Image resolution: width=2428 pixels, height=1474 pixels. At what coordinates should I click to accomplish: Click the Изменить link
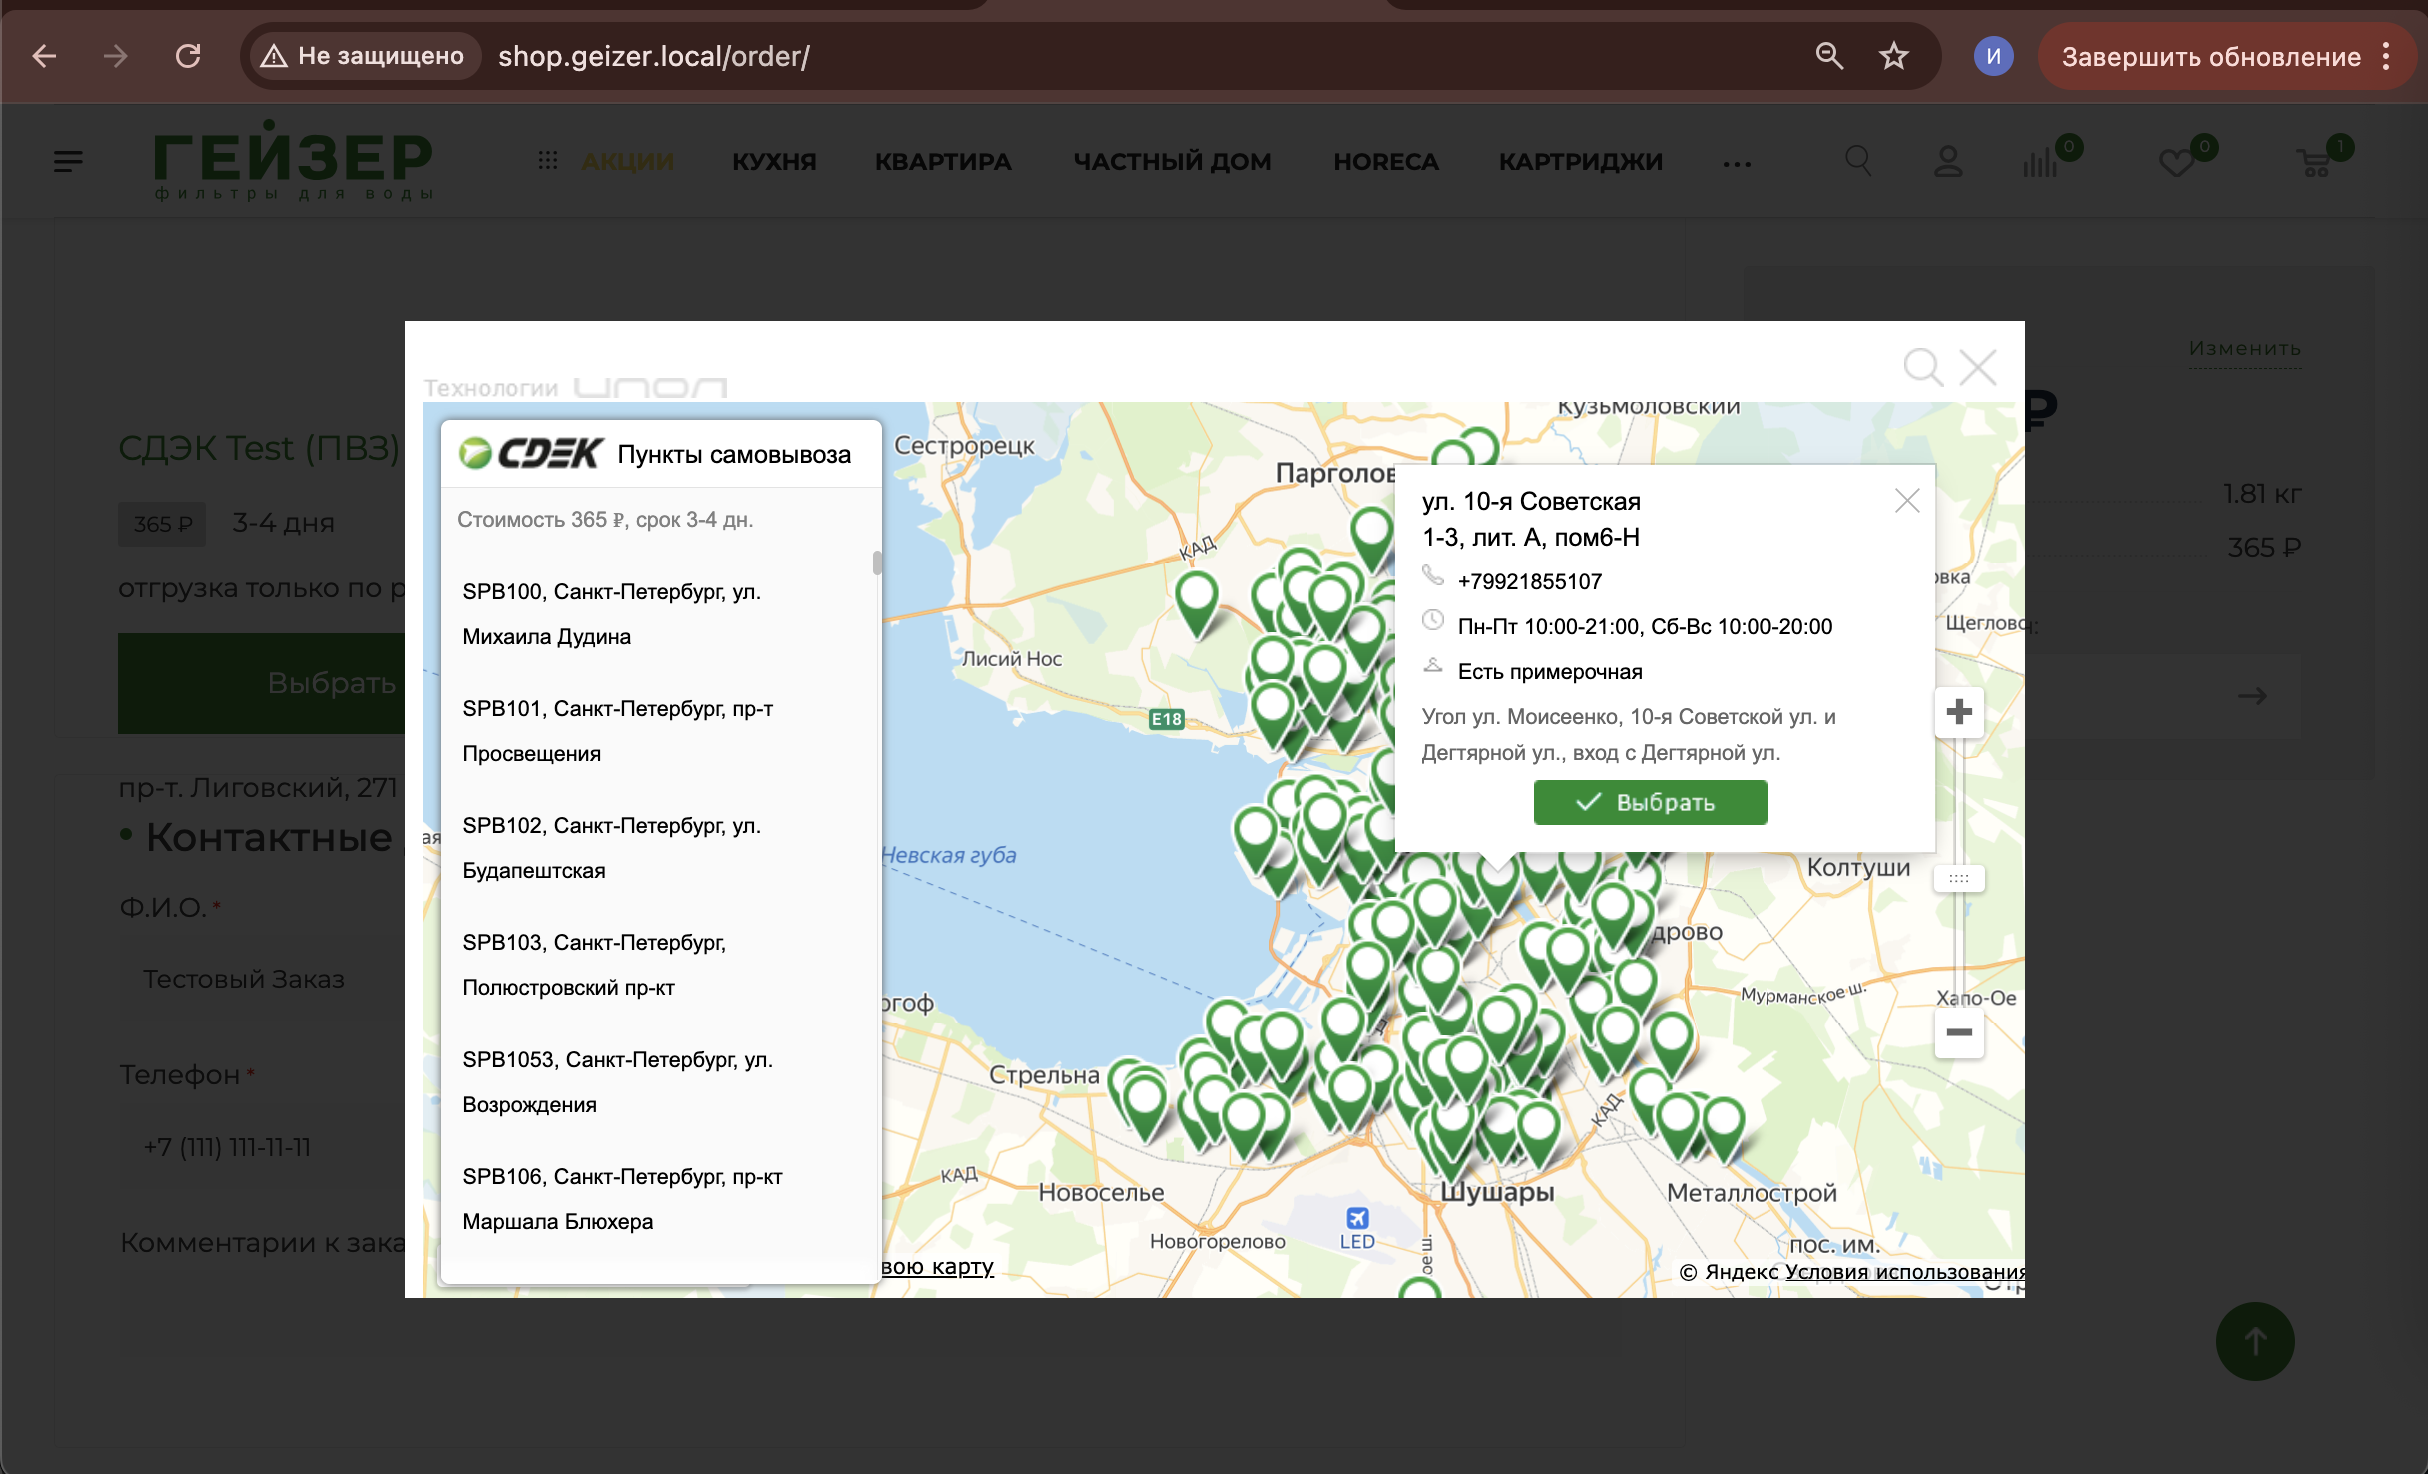(x=2244, y=348)
